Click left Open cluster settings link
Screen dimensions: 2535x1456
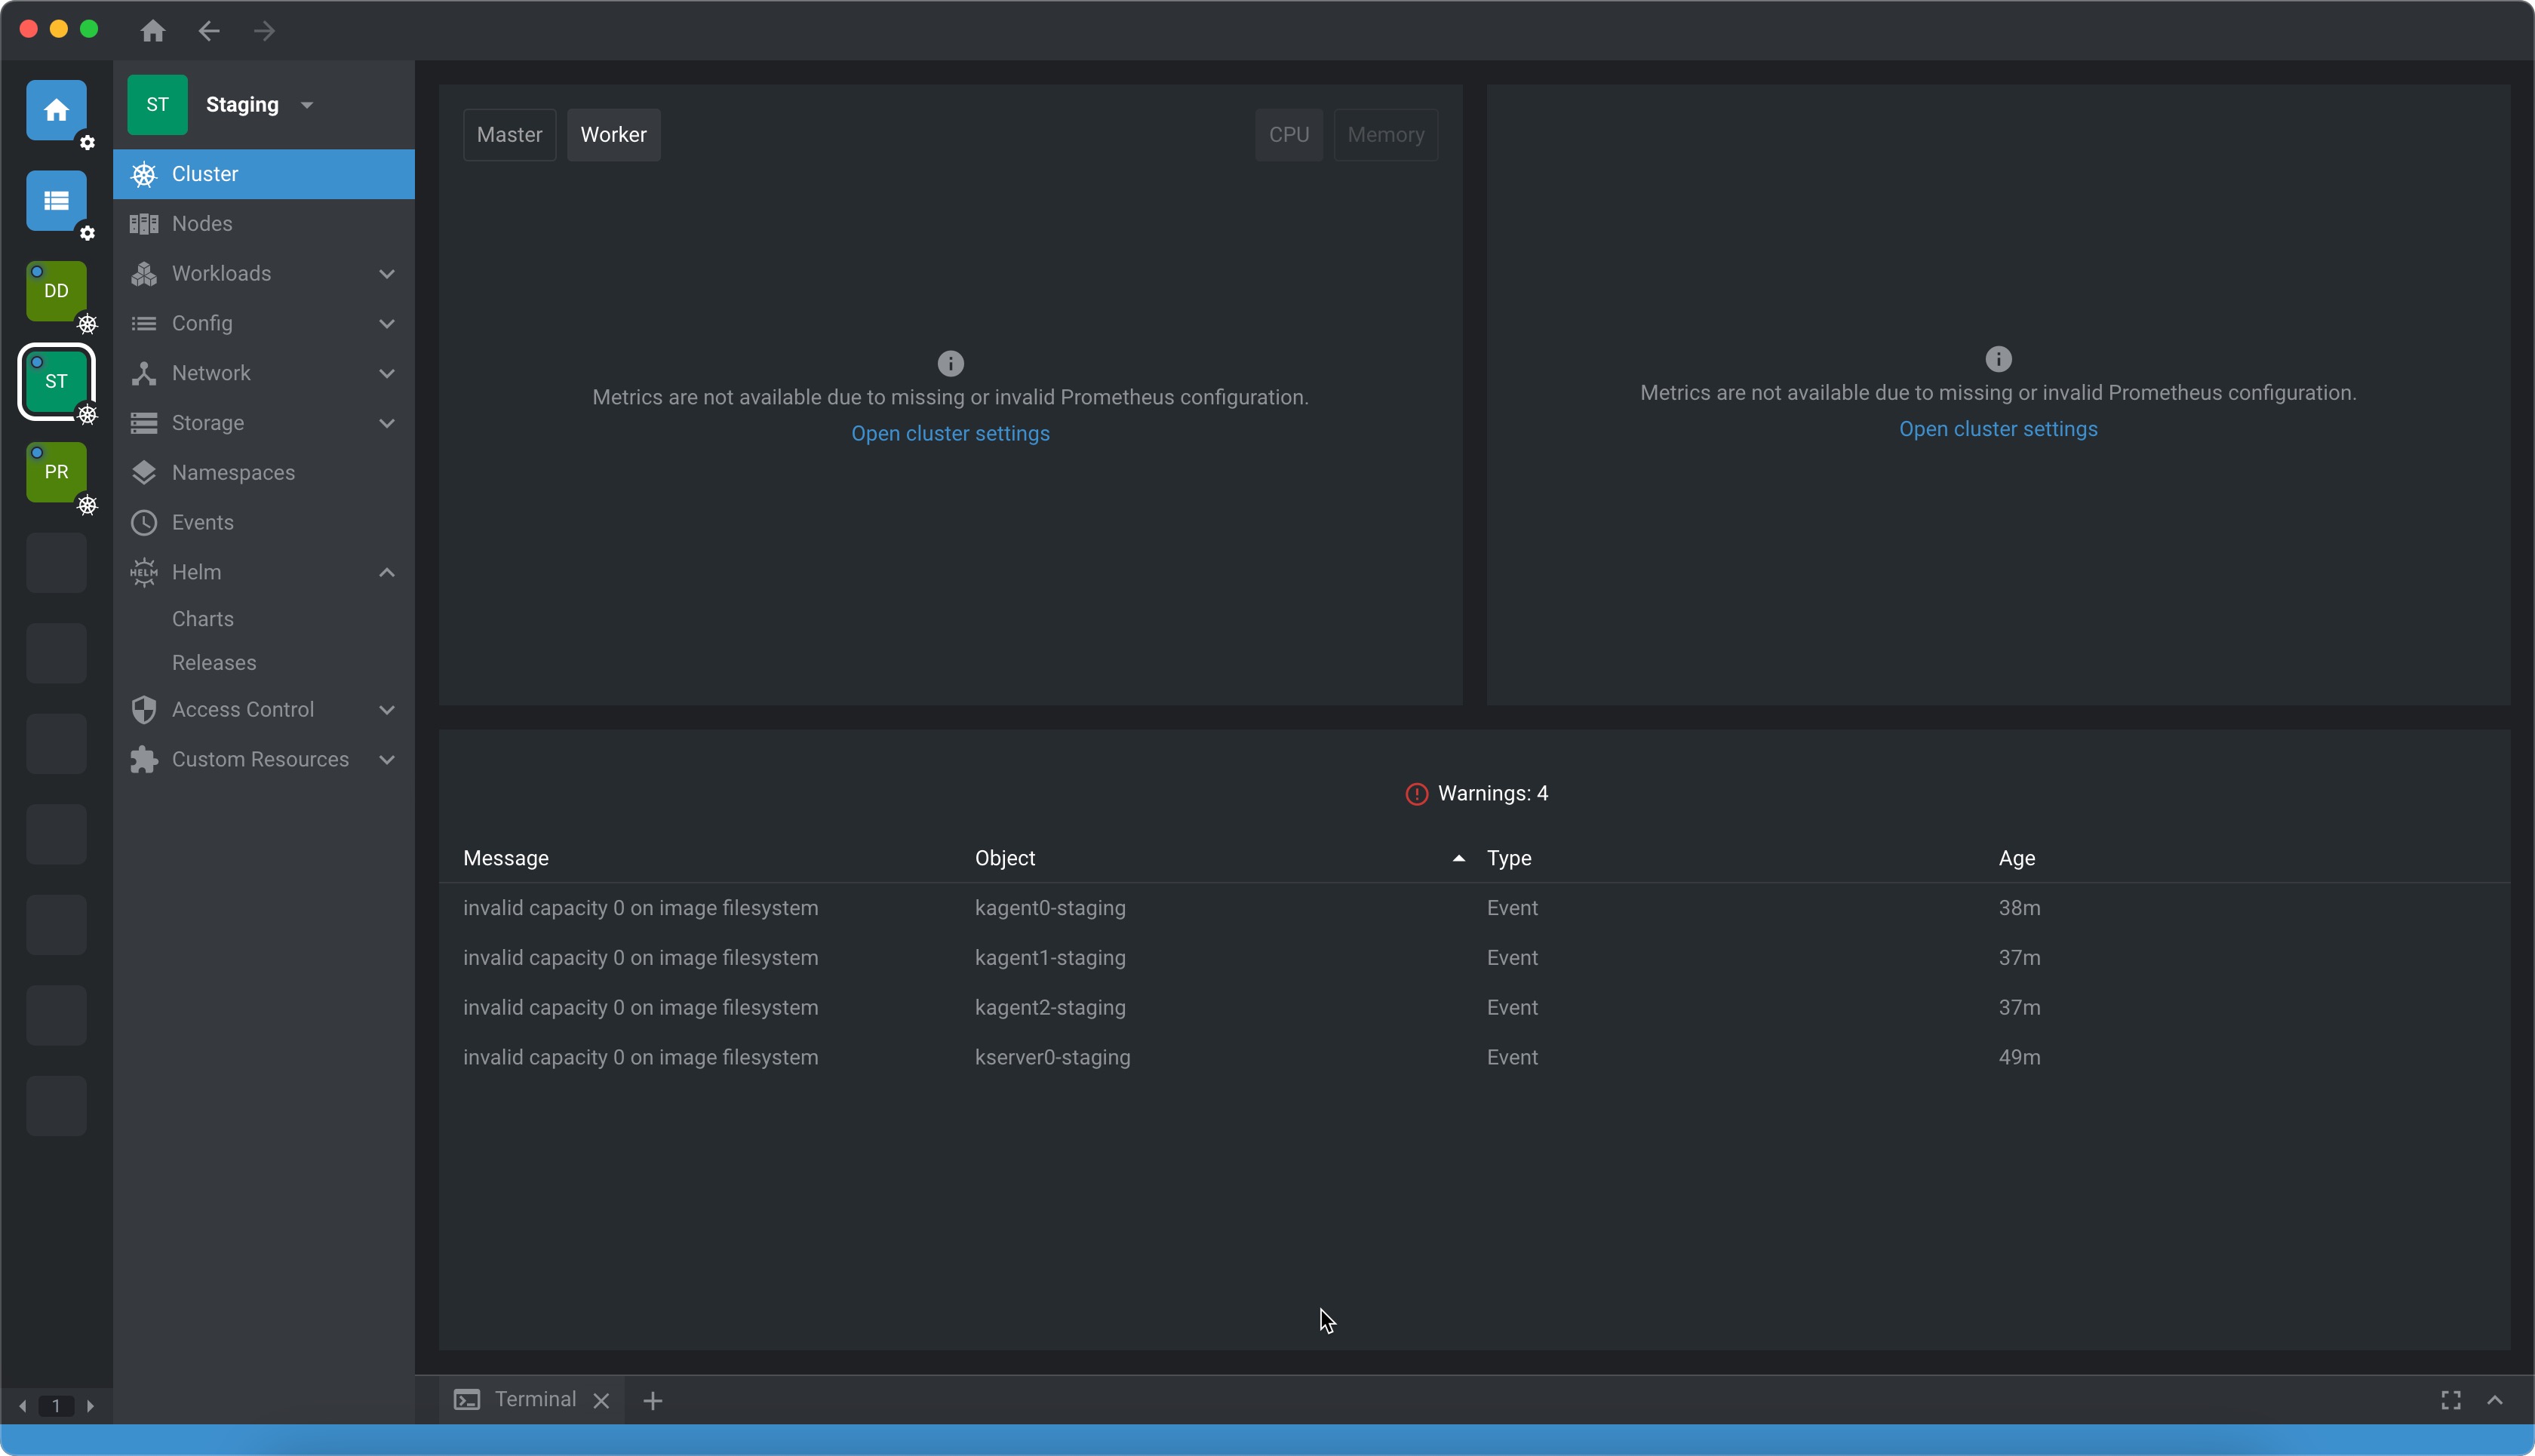[950, 434]
